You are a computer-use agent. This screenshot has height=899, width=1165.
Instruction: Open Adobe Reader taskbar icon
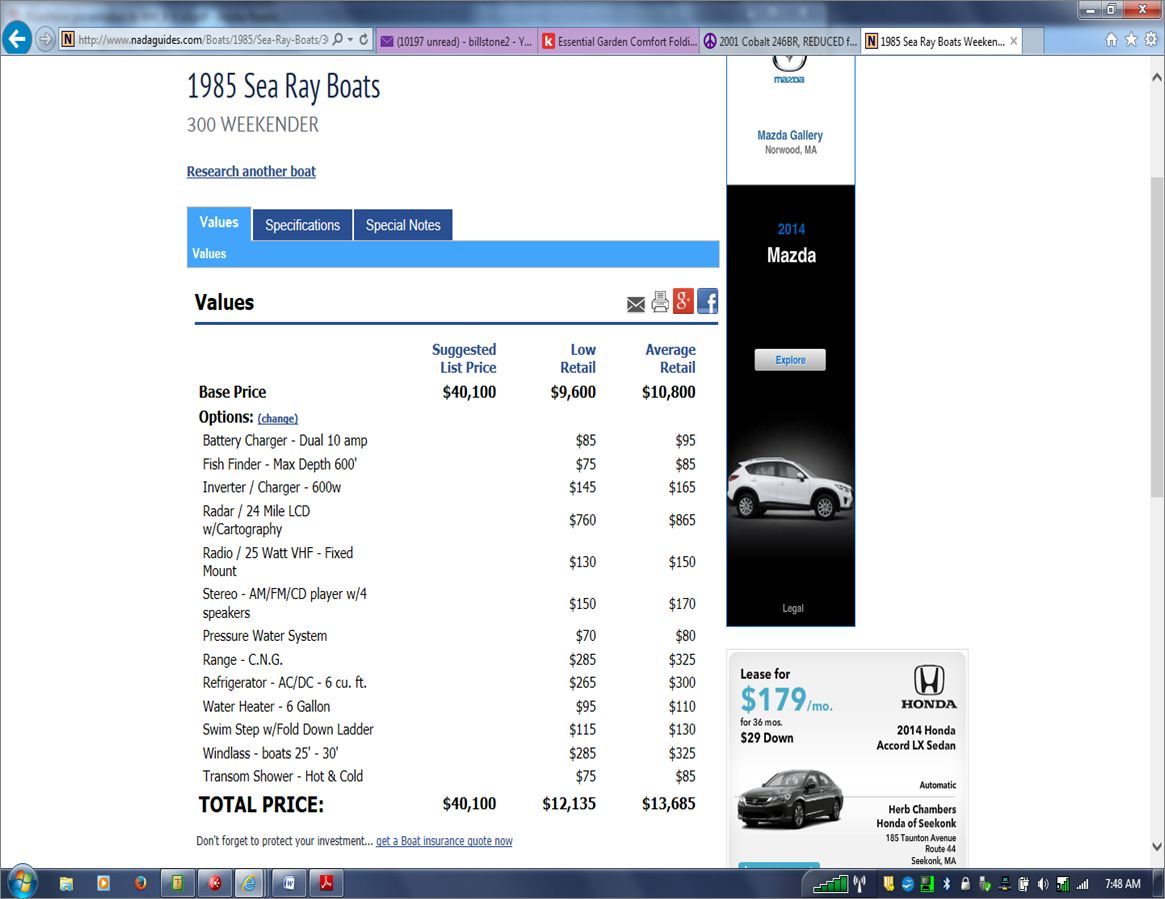326,883
